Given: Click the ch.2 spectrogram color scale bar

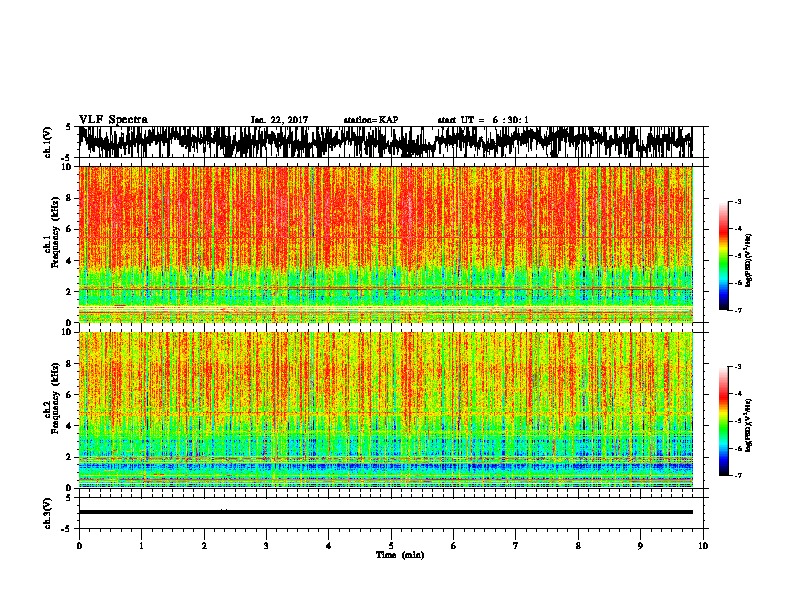Looking at the screenshot, I should (724, 421).
